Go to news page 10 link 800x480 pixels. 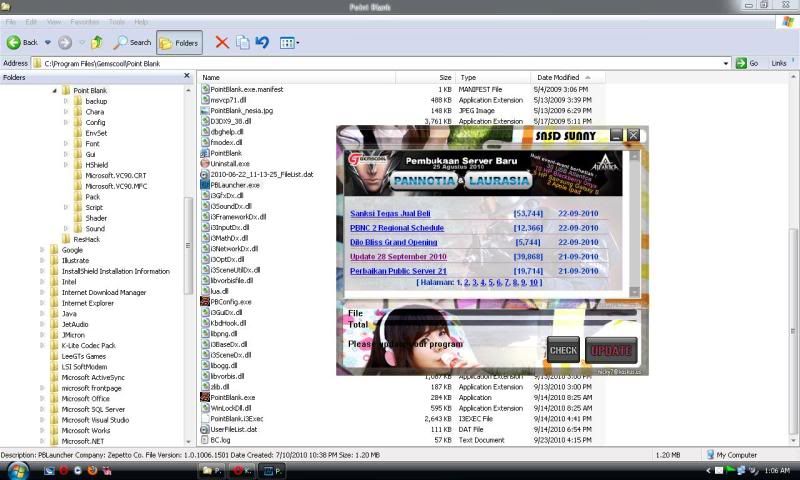(x=534, y=282)
